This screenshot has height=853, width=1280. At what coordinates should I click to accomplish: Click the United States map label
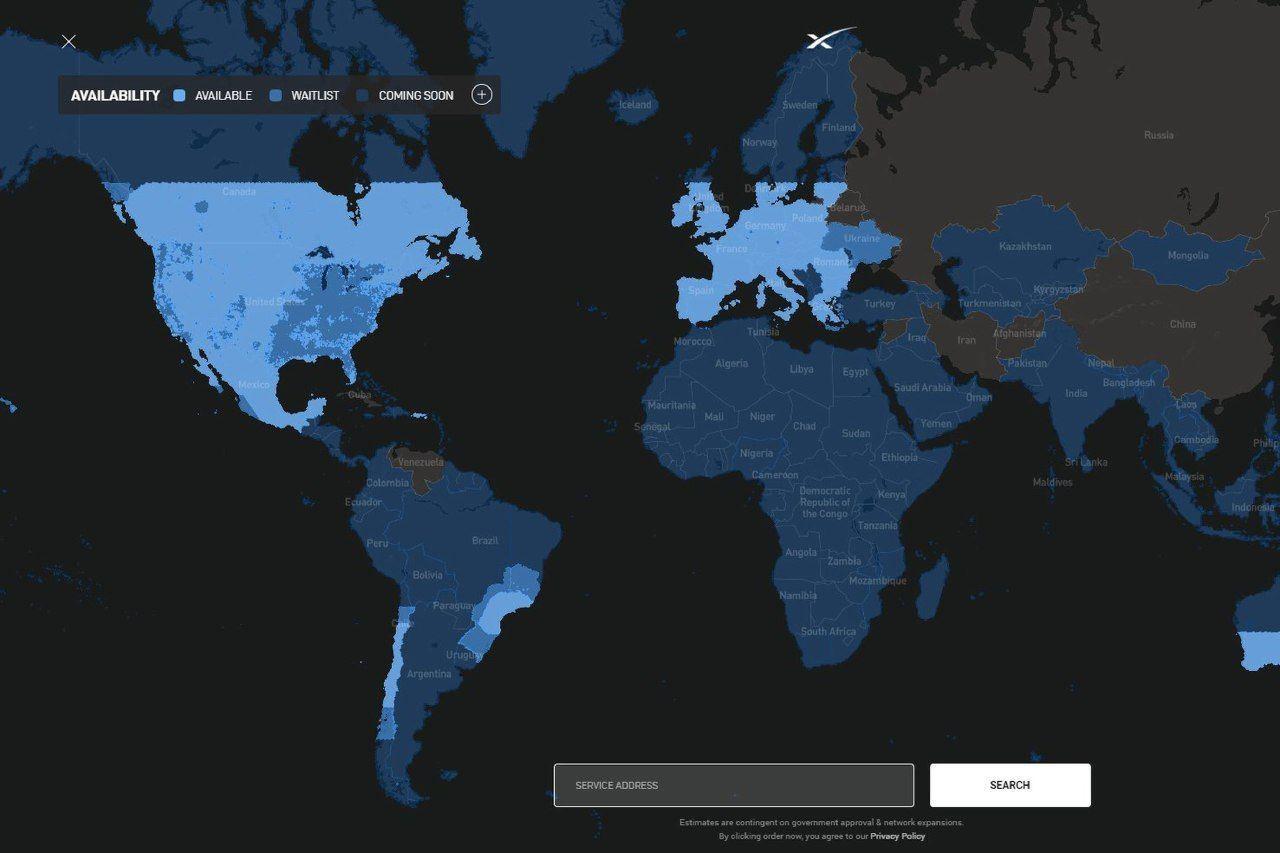tap(274, 302)
